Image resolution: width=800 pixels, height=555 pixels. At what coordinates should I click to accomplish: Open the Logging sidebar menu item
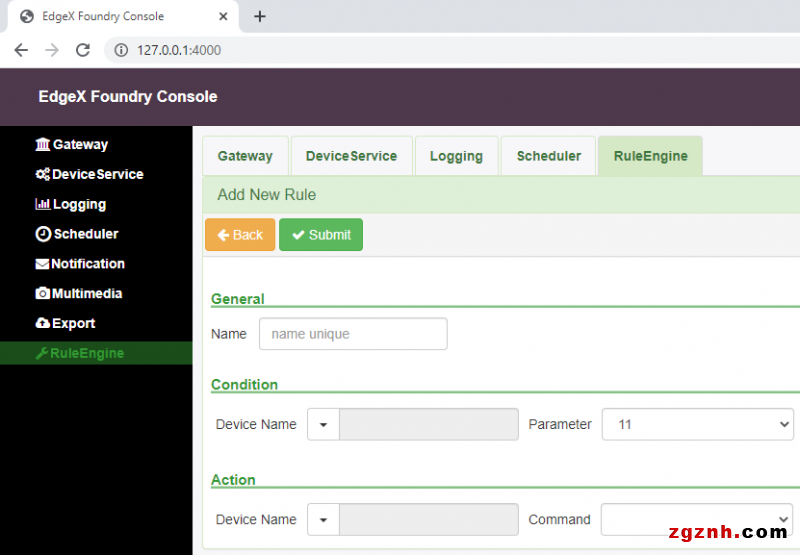96,204
